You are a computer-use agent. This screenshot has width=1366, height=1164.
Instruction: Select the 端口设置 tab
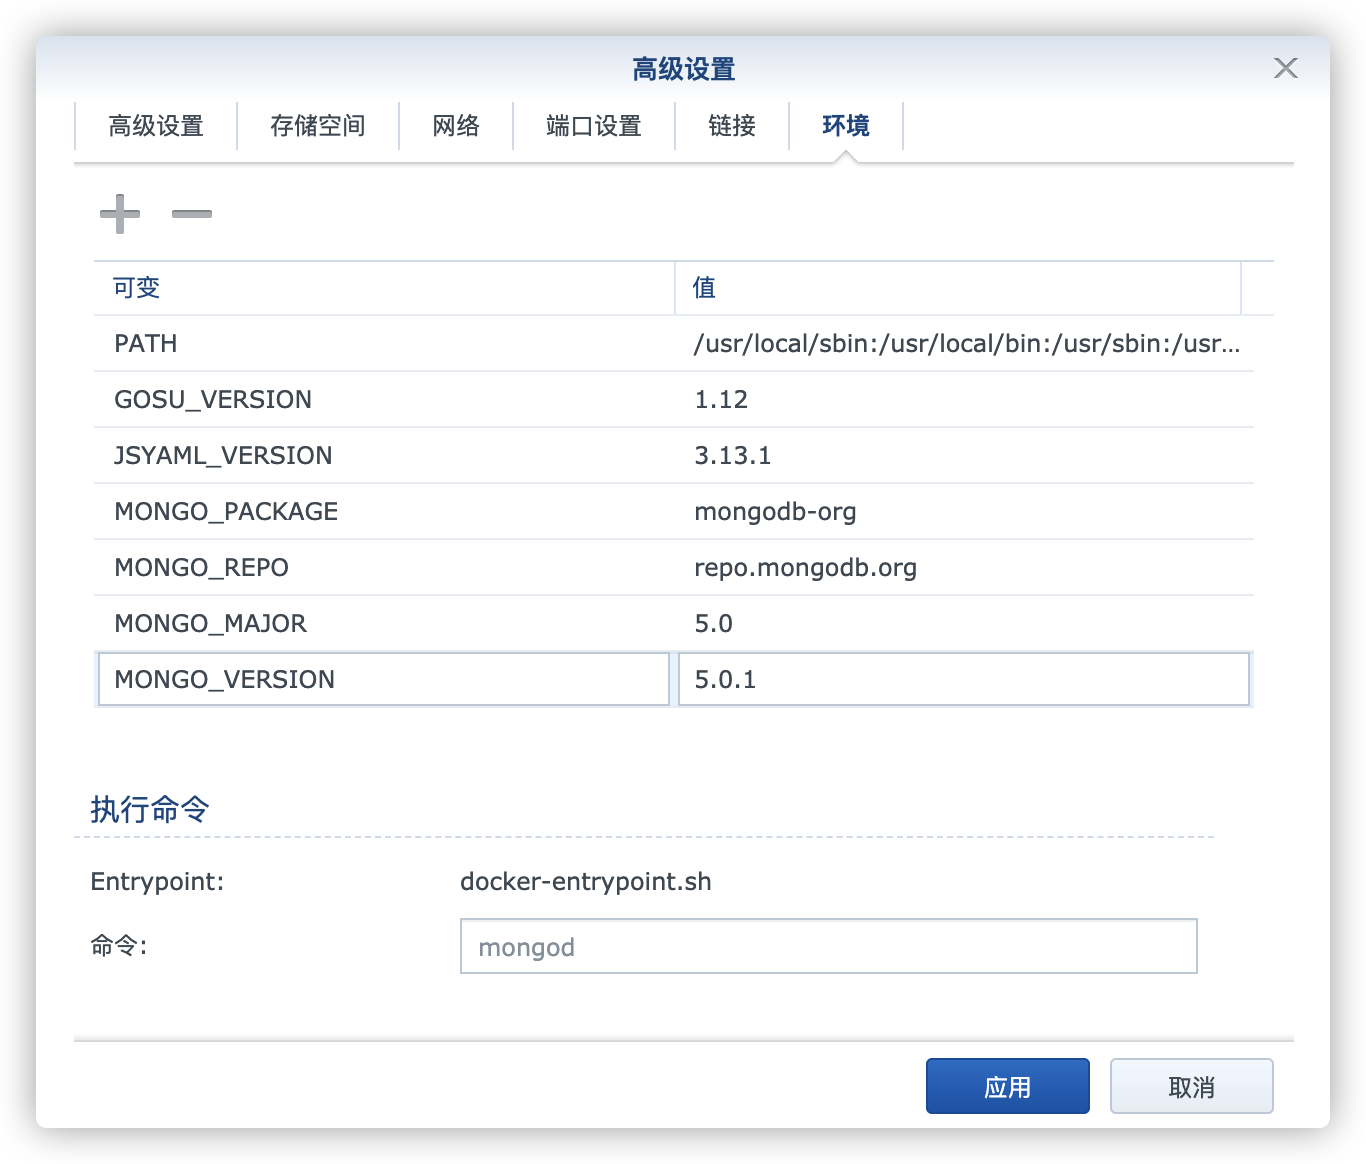tap(594, 126)
